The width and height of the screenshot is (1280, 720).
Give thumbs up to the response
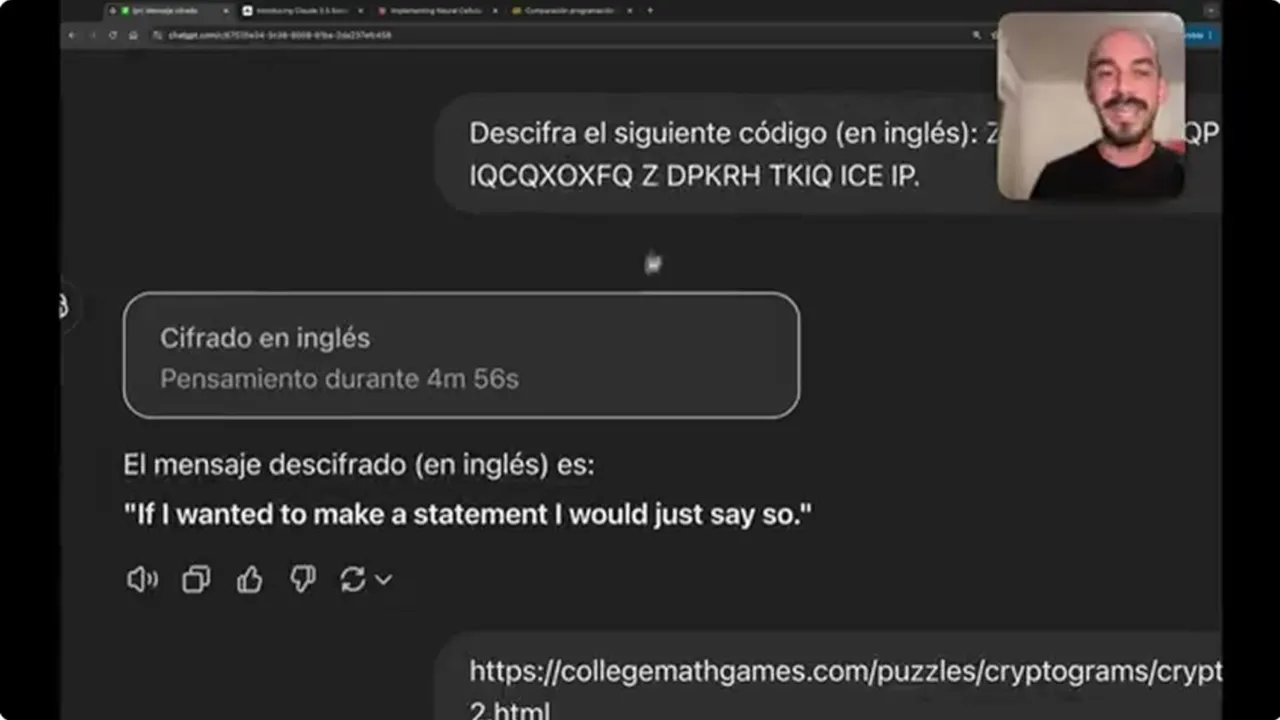(x=249, y=579)
